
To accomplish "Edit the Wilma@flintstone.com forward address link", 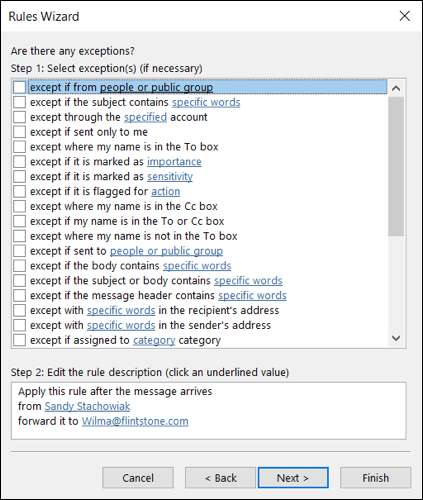I will pyautogui.click(x=135, y=421).
